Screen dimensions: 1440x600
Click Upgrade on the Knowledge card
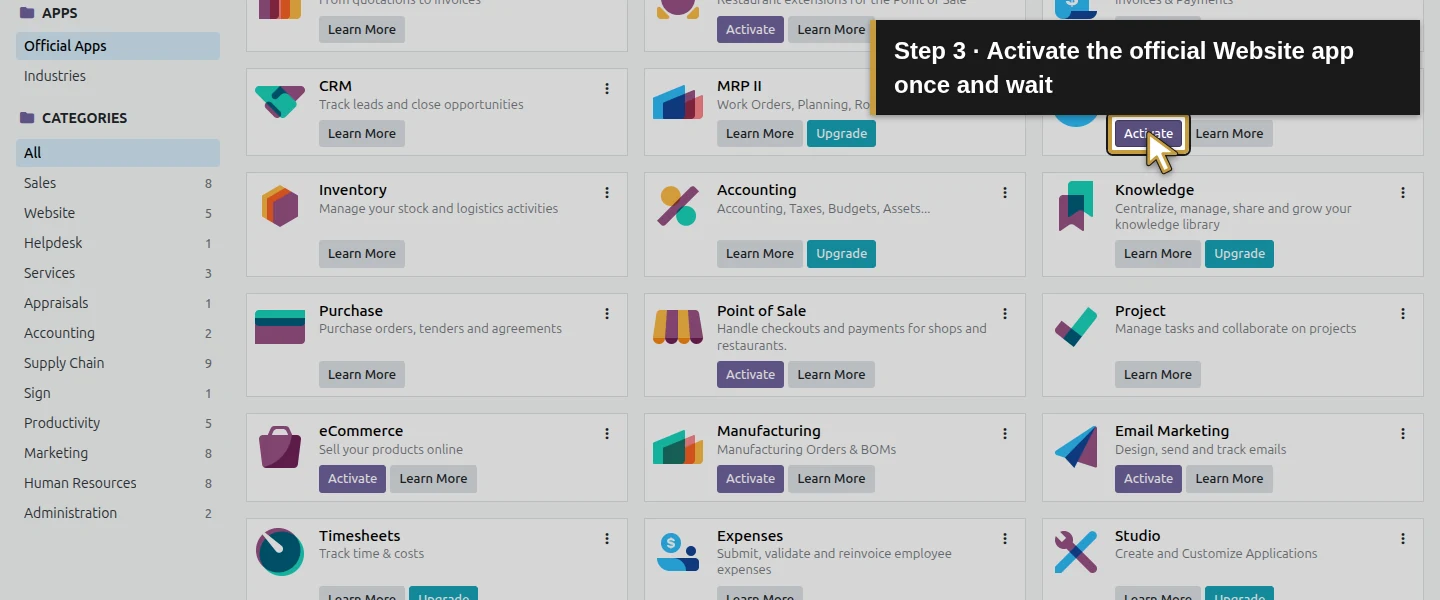1240,254
